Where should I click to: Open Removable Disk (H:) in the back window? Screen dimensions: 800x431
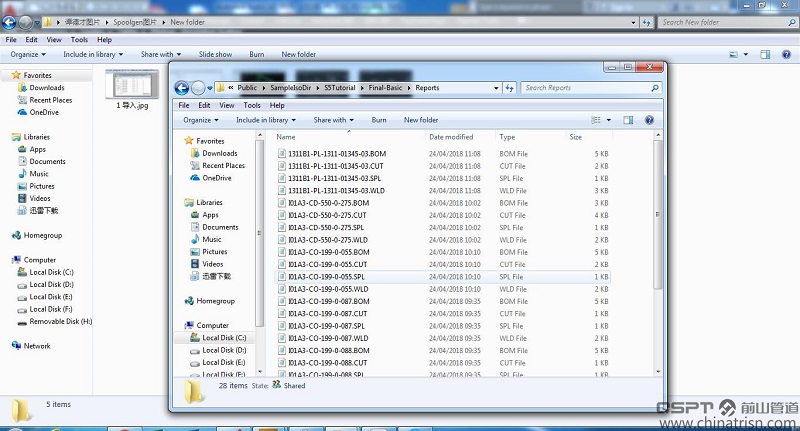pos(22,322)
